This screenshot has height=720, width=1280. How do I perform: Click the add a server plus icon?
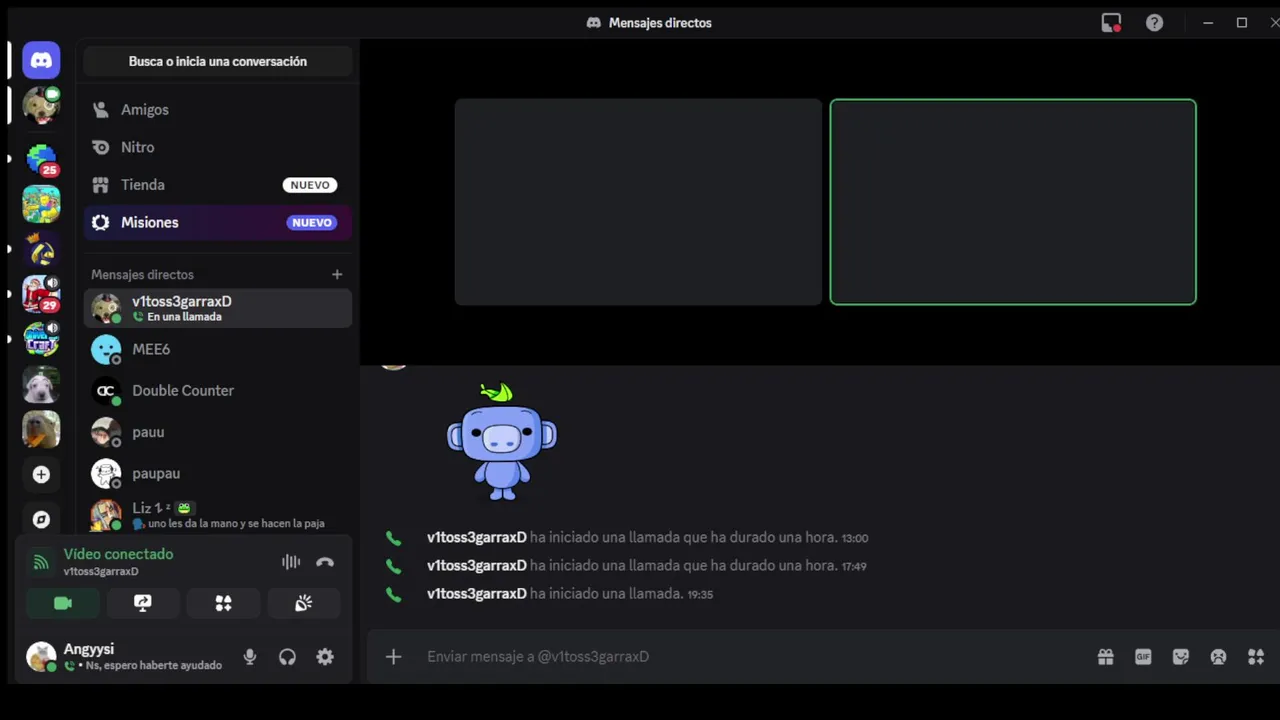tap(41, 475)
